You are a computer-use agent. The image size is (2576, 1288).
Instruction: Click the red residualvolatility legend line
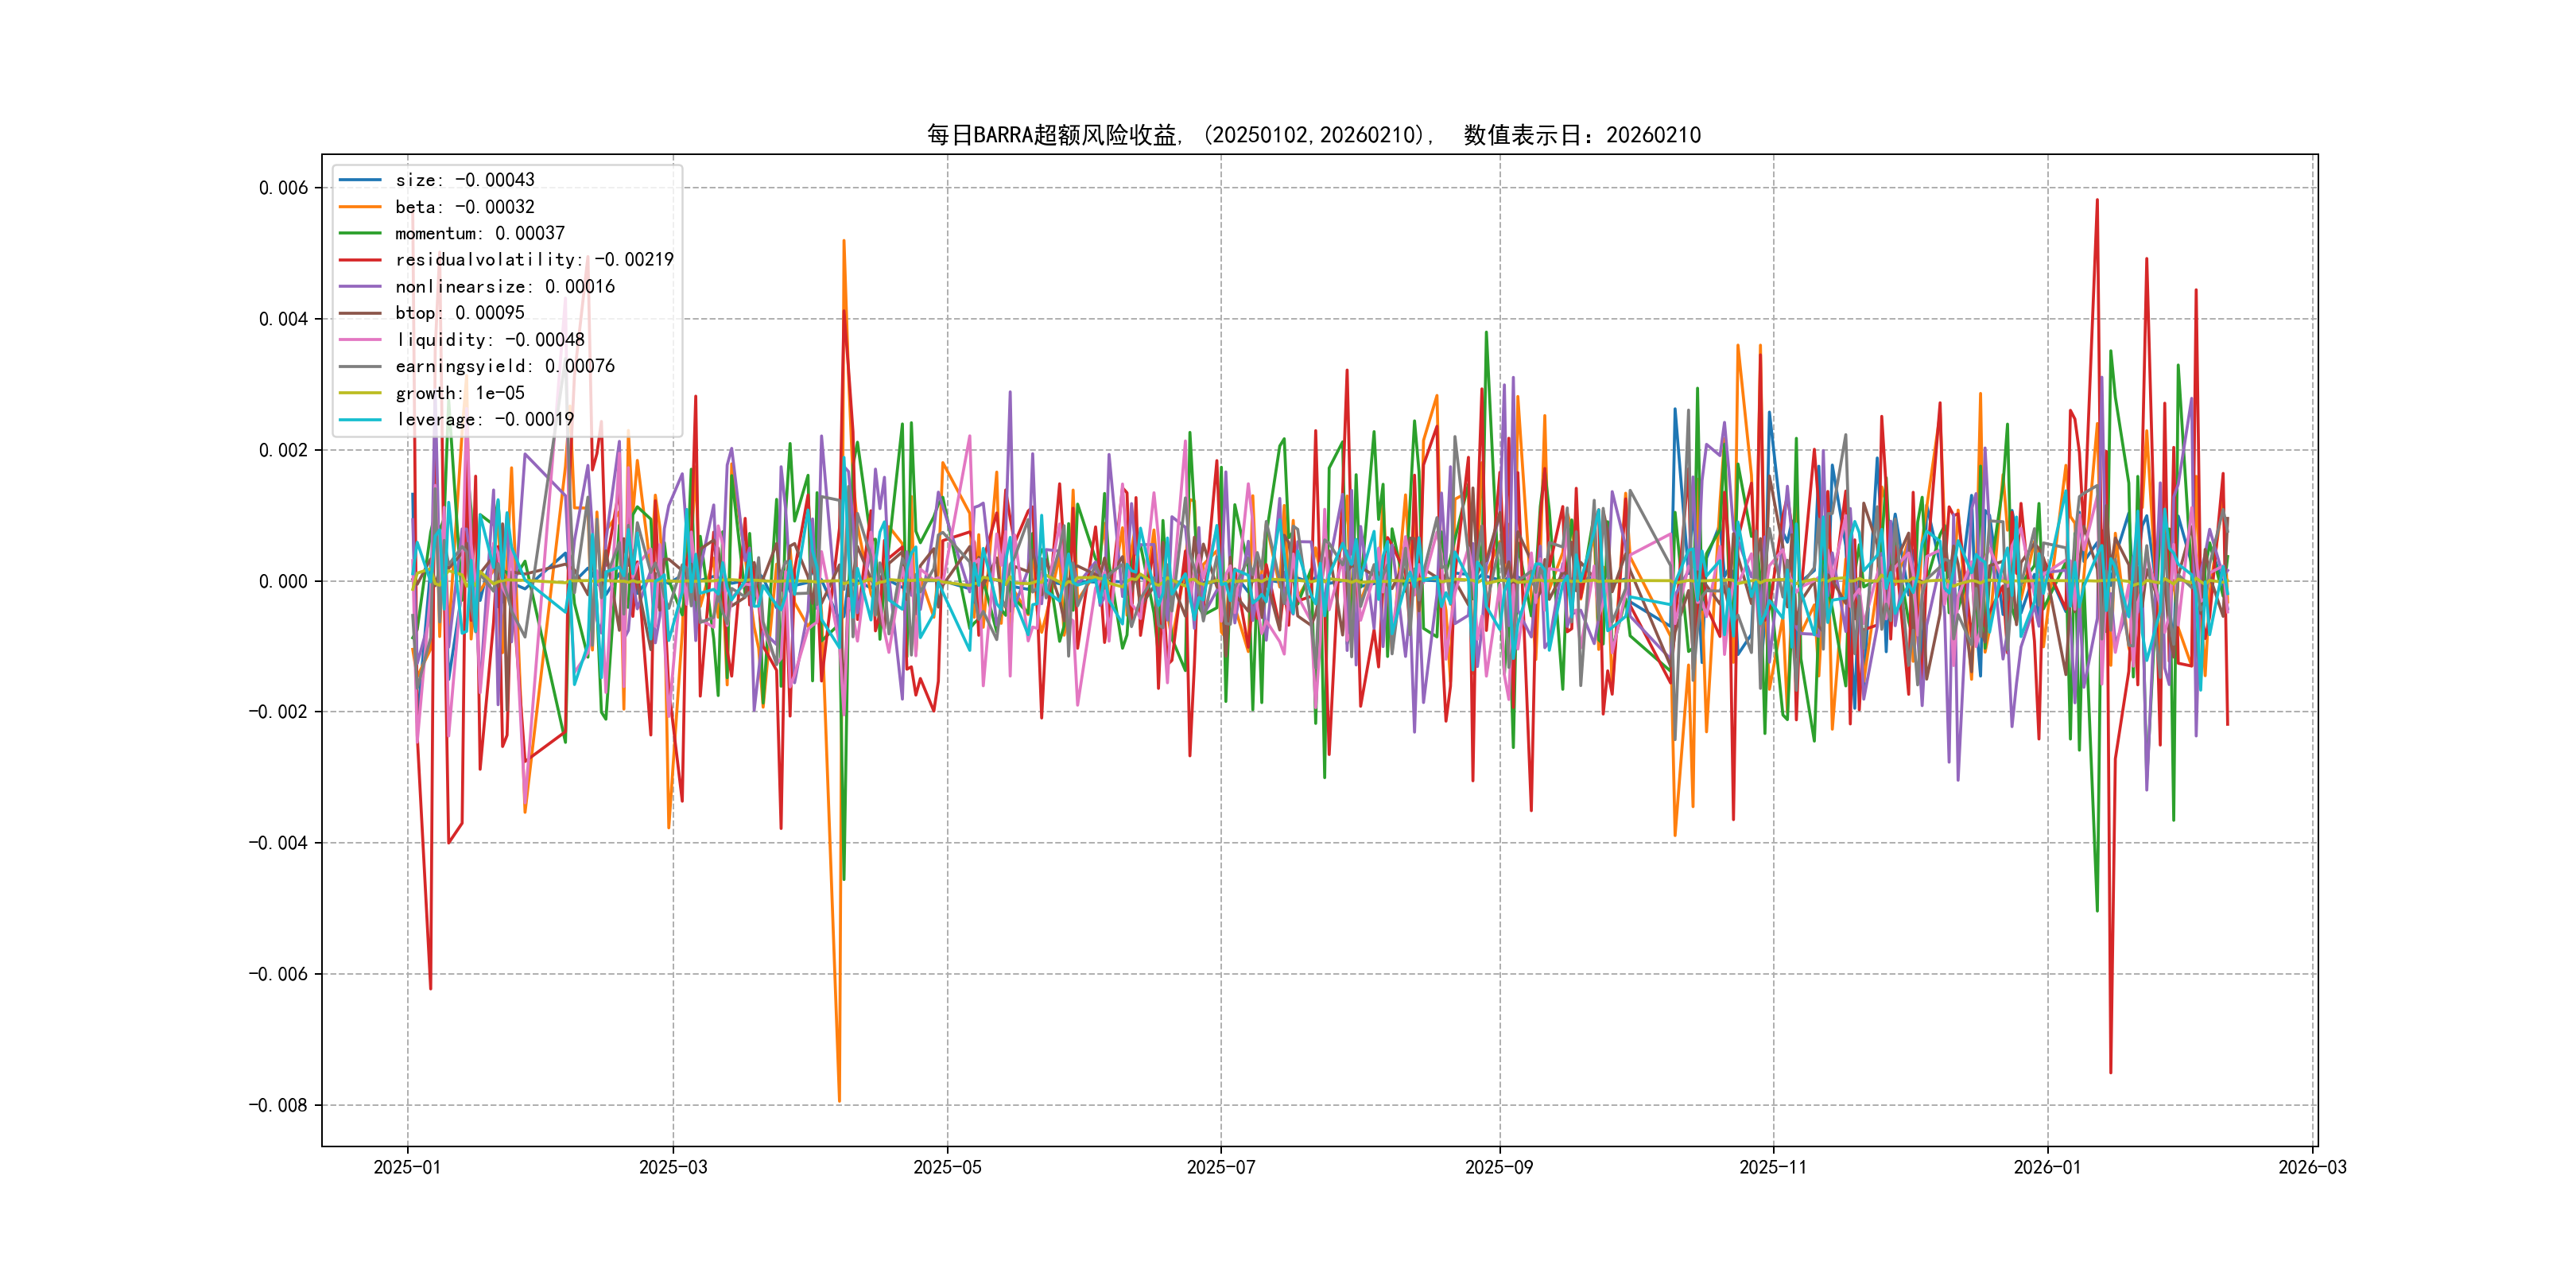pos(360,260)
